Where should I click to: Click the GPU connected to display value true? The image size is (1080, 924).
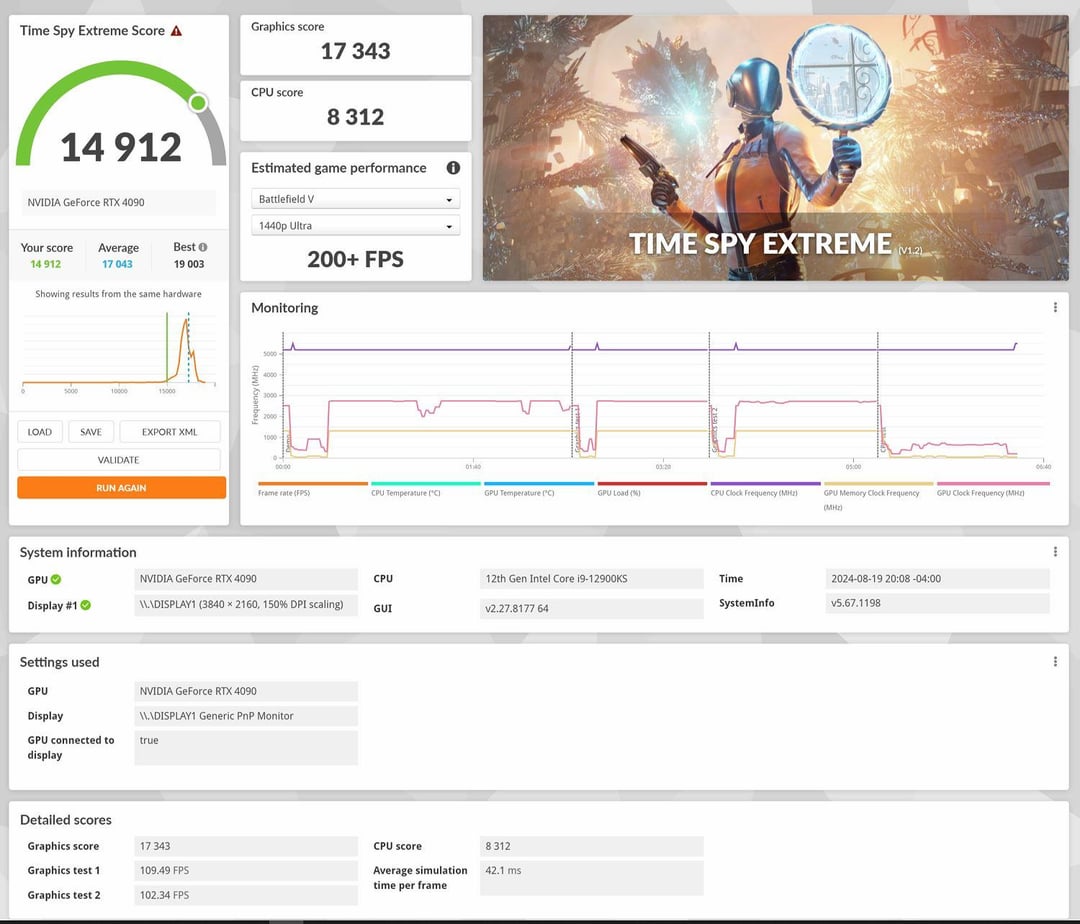tap(246, 748)
